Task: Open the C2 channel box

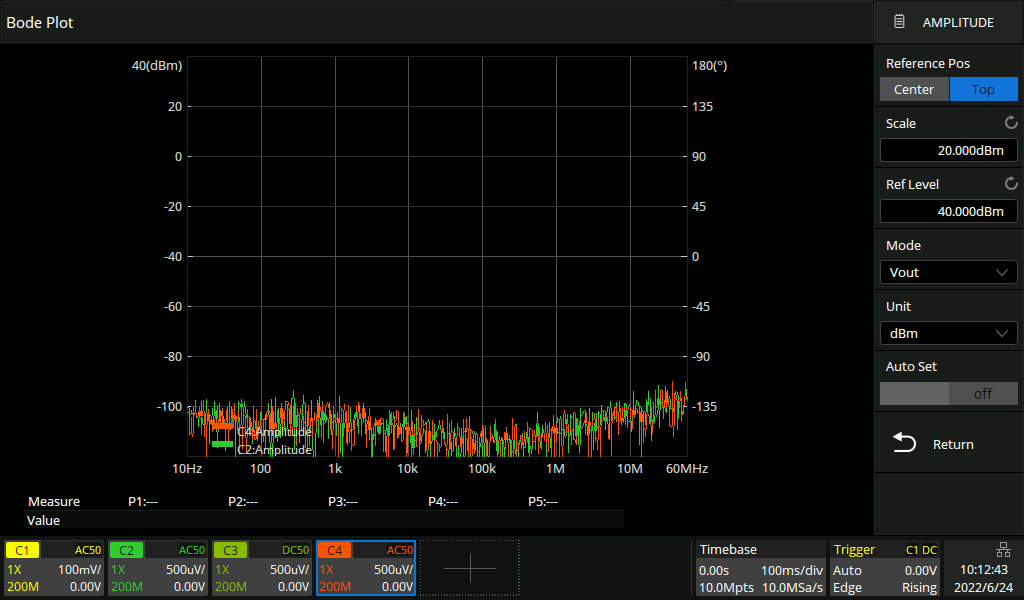Action: click(x=157, y=568)
